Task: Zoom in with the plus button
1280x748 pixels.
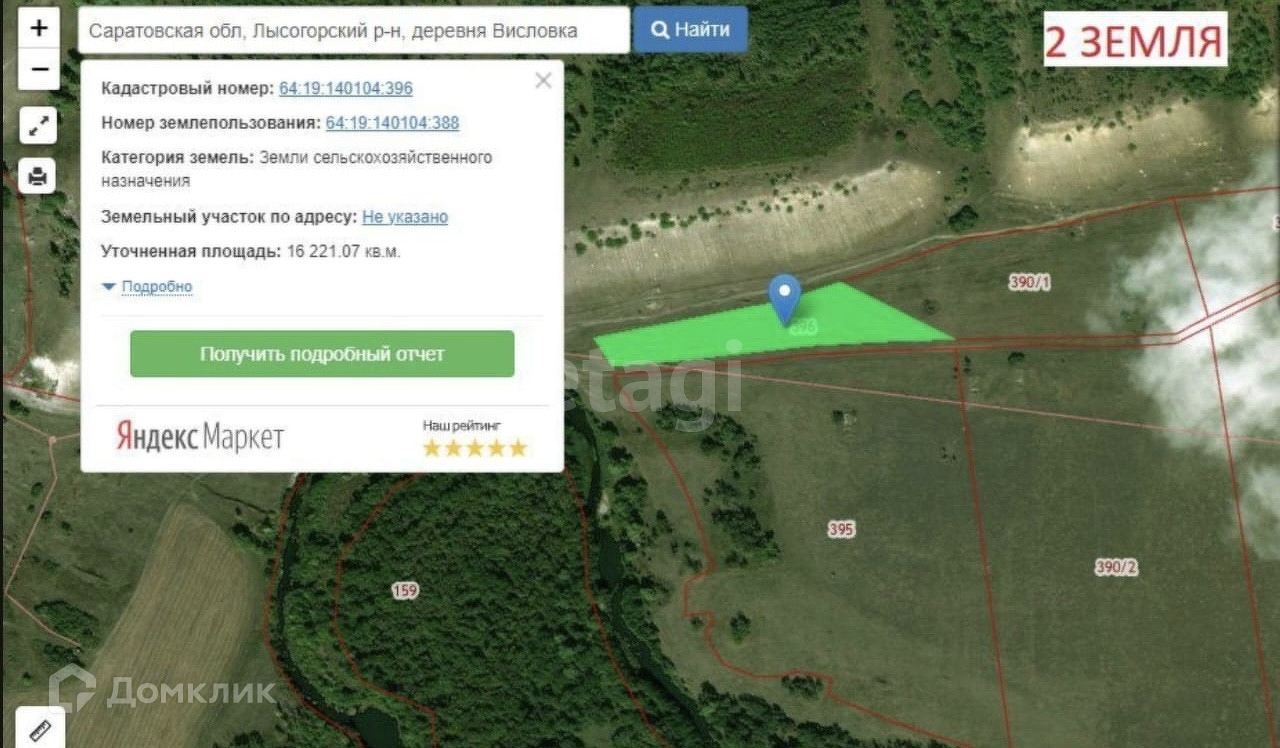Action: (39, 28)
